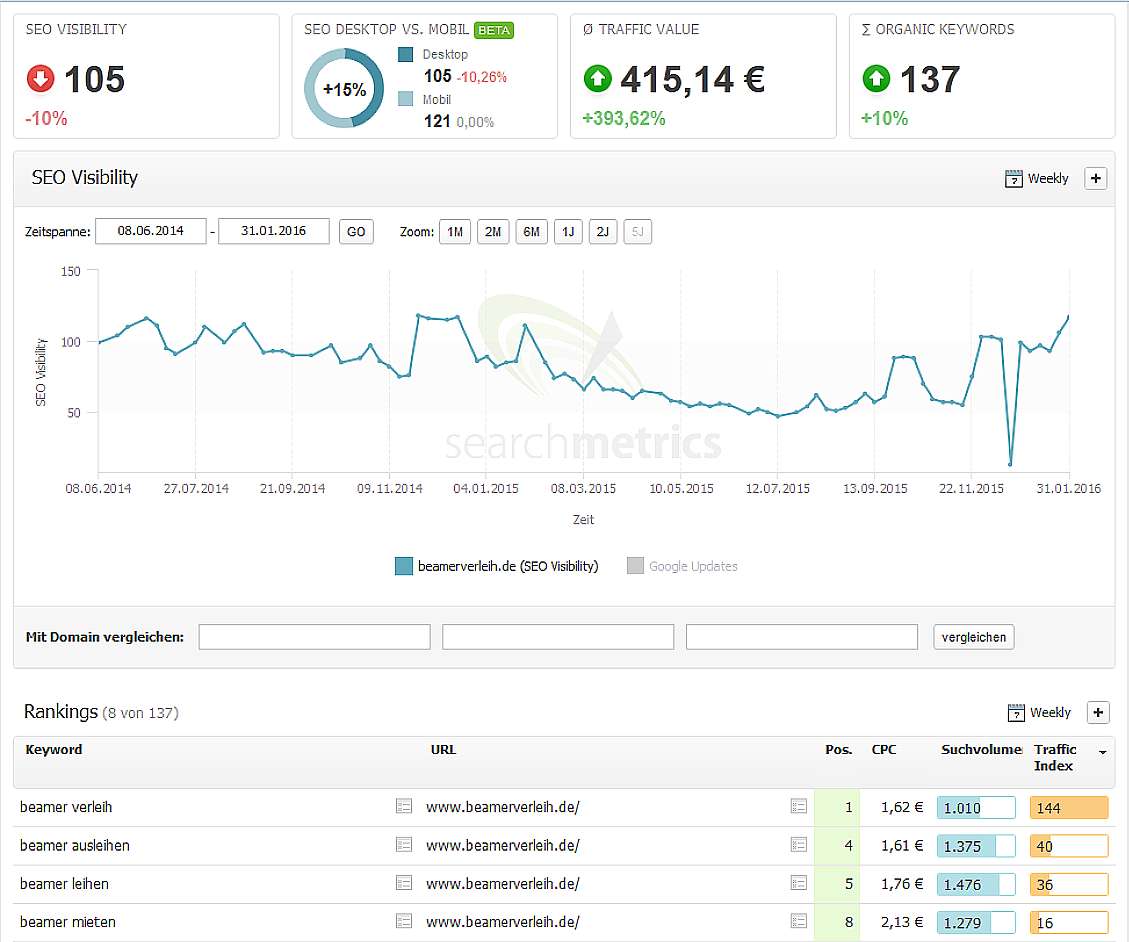Click the GO button for the date range

356,232
